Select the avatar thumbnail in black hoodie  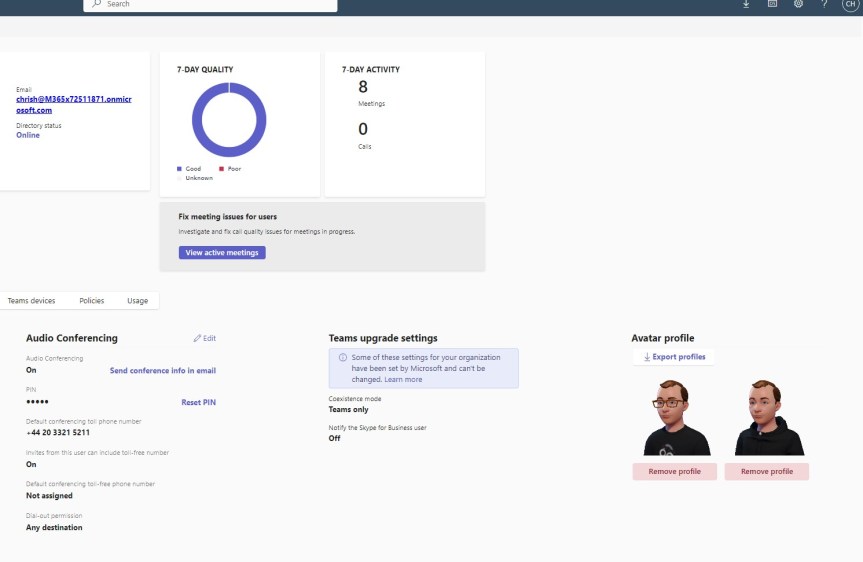pyautogui.click(x=769, y=417)
